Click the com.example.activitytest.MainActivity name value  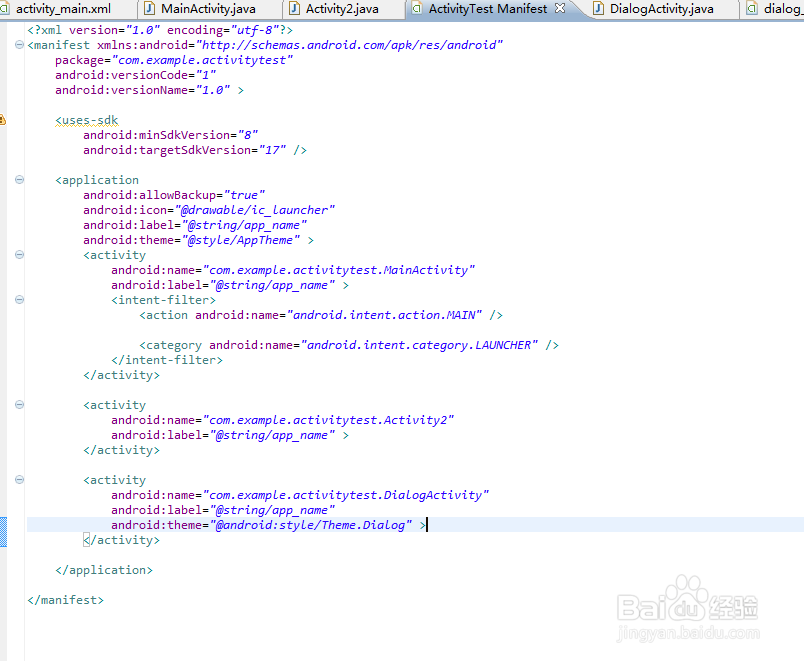coord(338,270)
